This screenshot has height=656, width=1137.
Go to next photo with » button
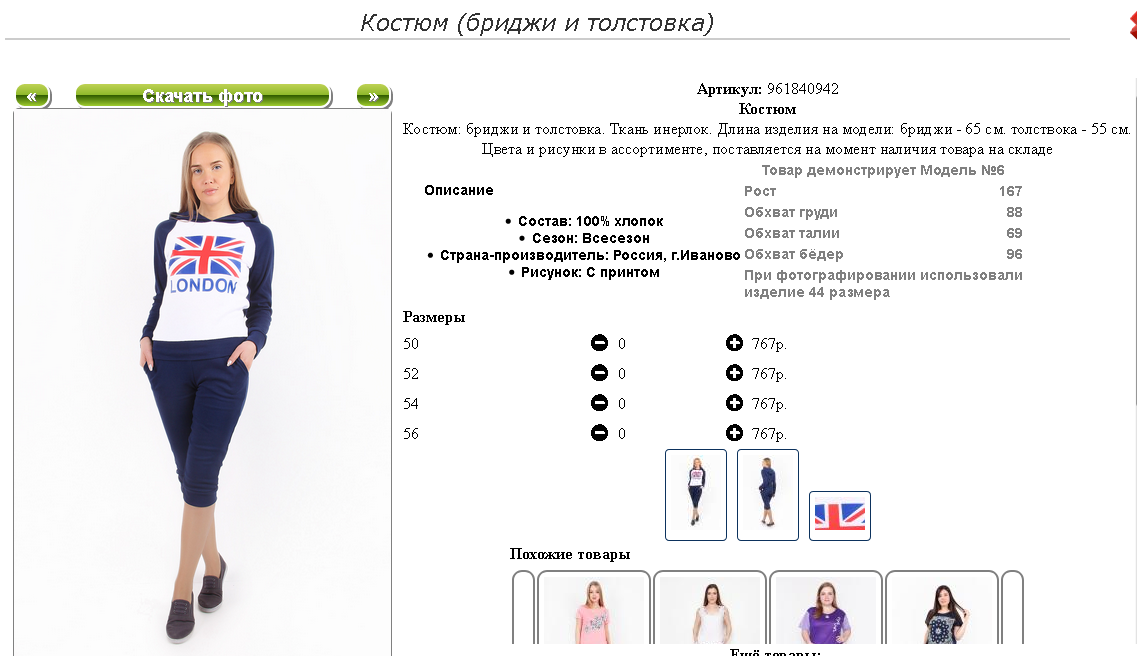pyautogui.click(x=373, y=96)
